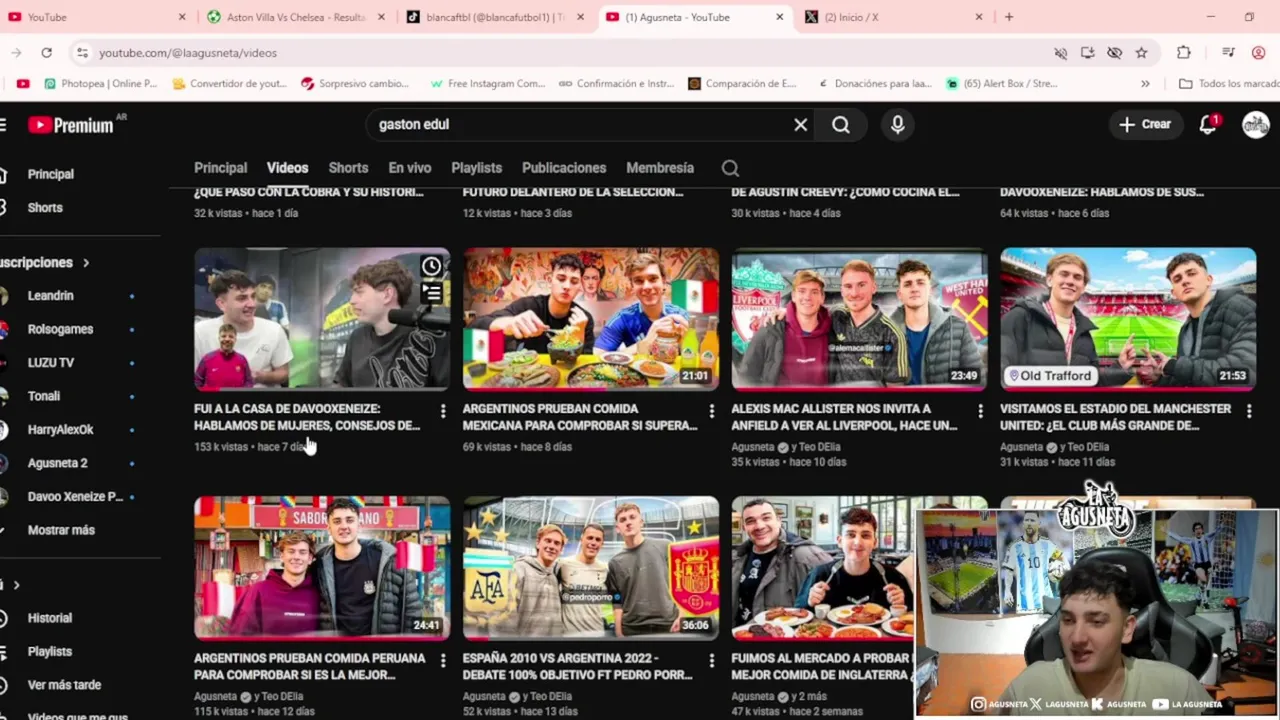Click the Crear button

click(1145, 125)
